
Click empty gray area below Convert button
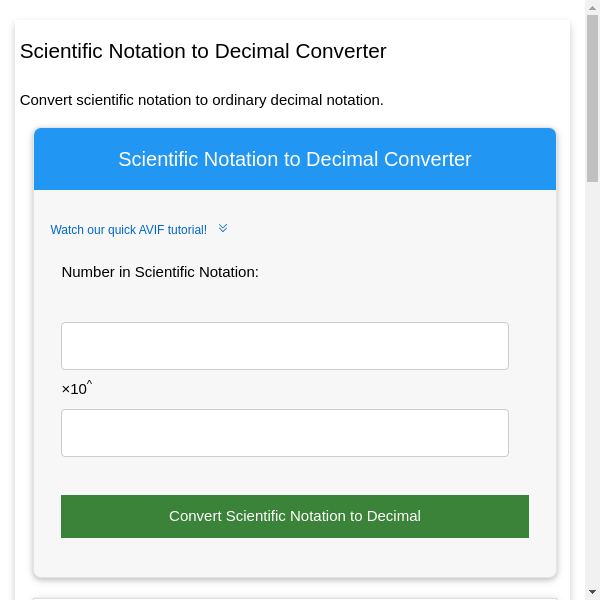(294, 558)
